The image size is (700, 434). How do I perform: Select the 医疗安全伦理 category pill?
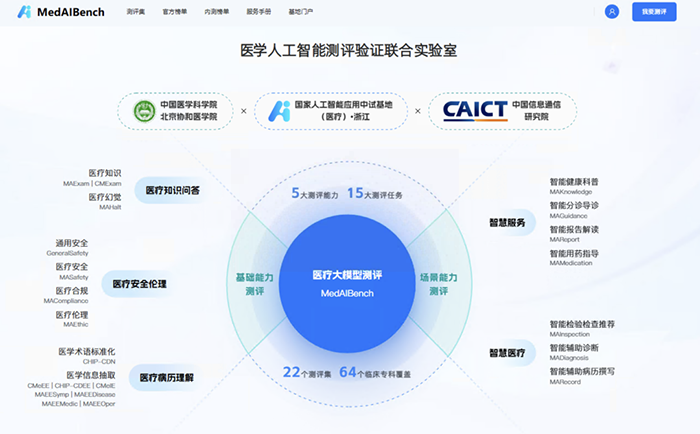click(140, 284)
